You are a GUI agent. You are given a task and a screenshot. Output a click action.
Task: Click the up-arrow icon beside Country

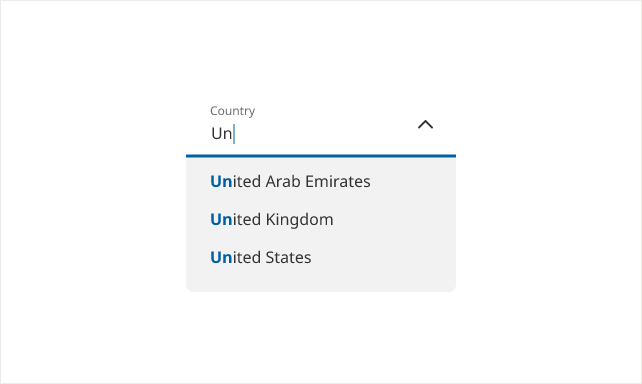[x=425, y=124]
